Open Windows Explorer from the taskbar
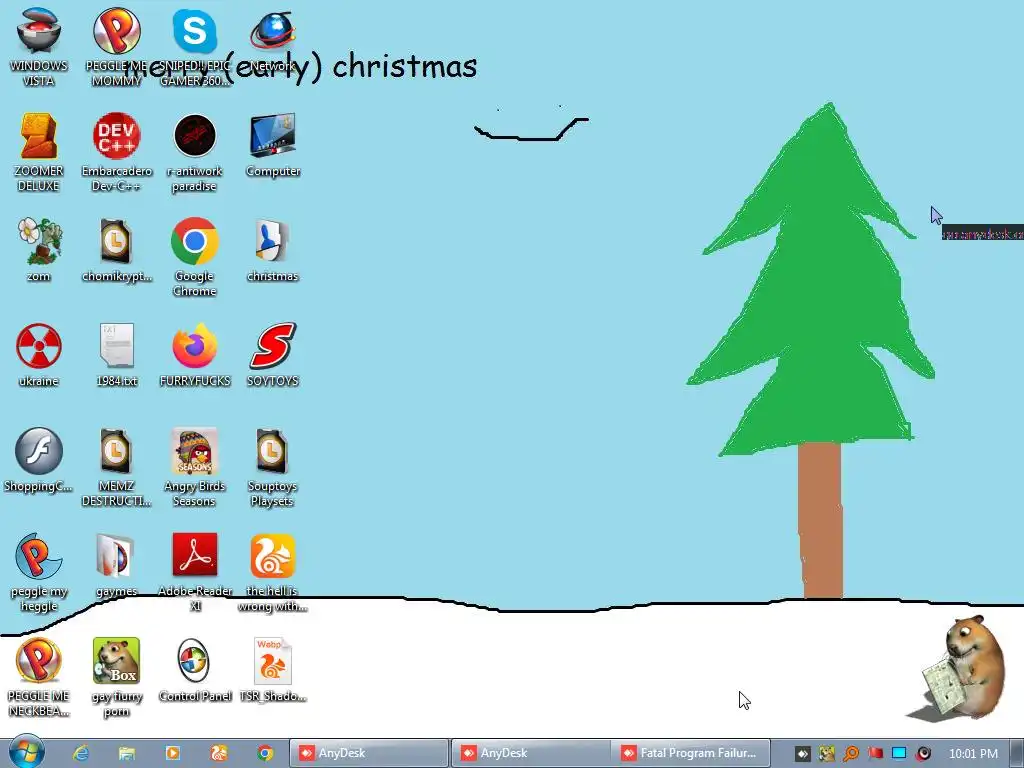 [126, 753]
